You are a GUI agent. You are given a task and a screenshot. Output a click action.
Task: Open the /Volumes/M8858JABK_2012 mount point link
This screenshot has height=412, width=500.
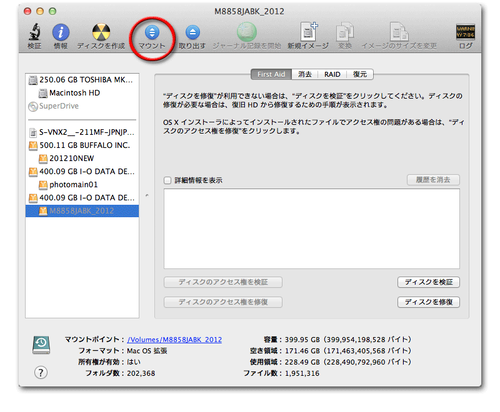[x=174, y=340]
